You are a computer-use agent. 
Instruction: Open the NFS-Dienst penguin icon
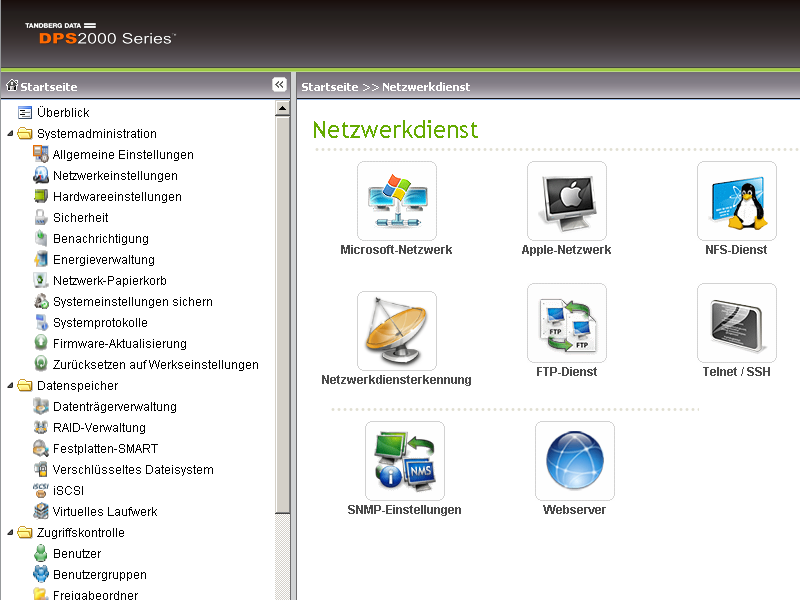[x=737, y=201]
